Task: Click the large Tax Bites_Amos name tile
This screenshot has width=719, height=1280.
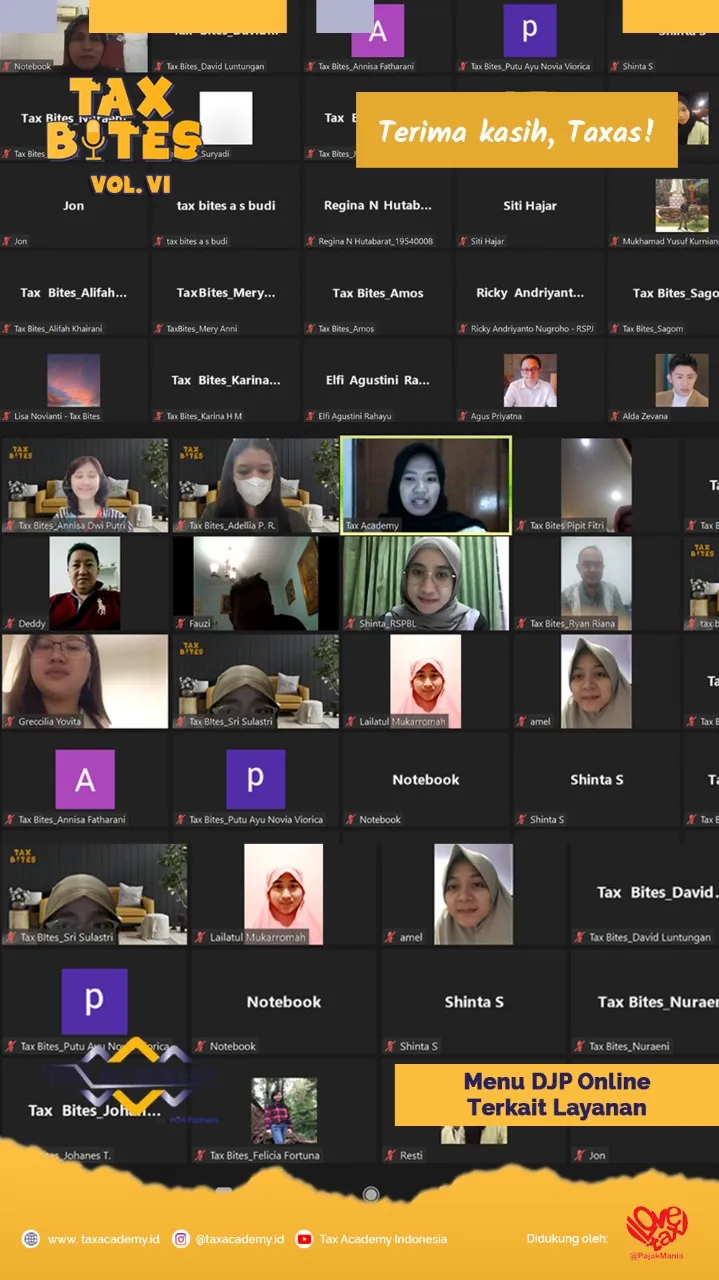Action: point(378,293)
